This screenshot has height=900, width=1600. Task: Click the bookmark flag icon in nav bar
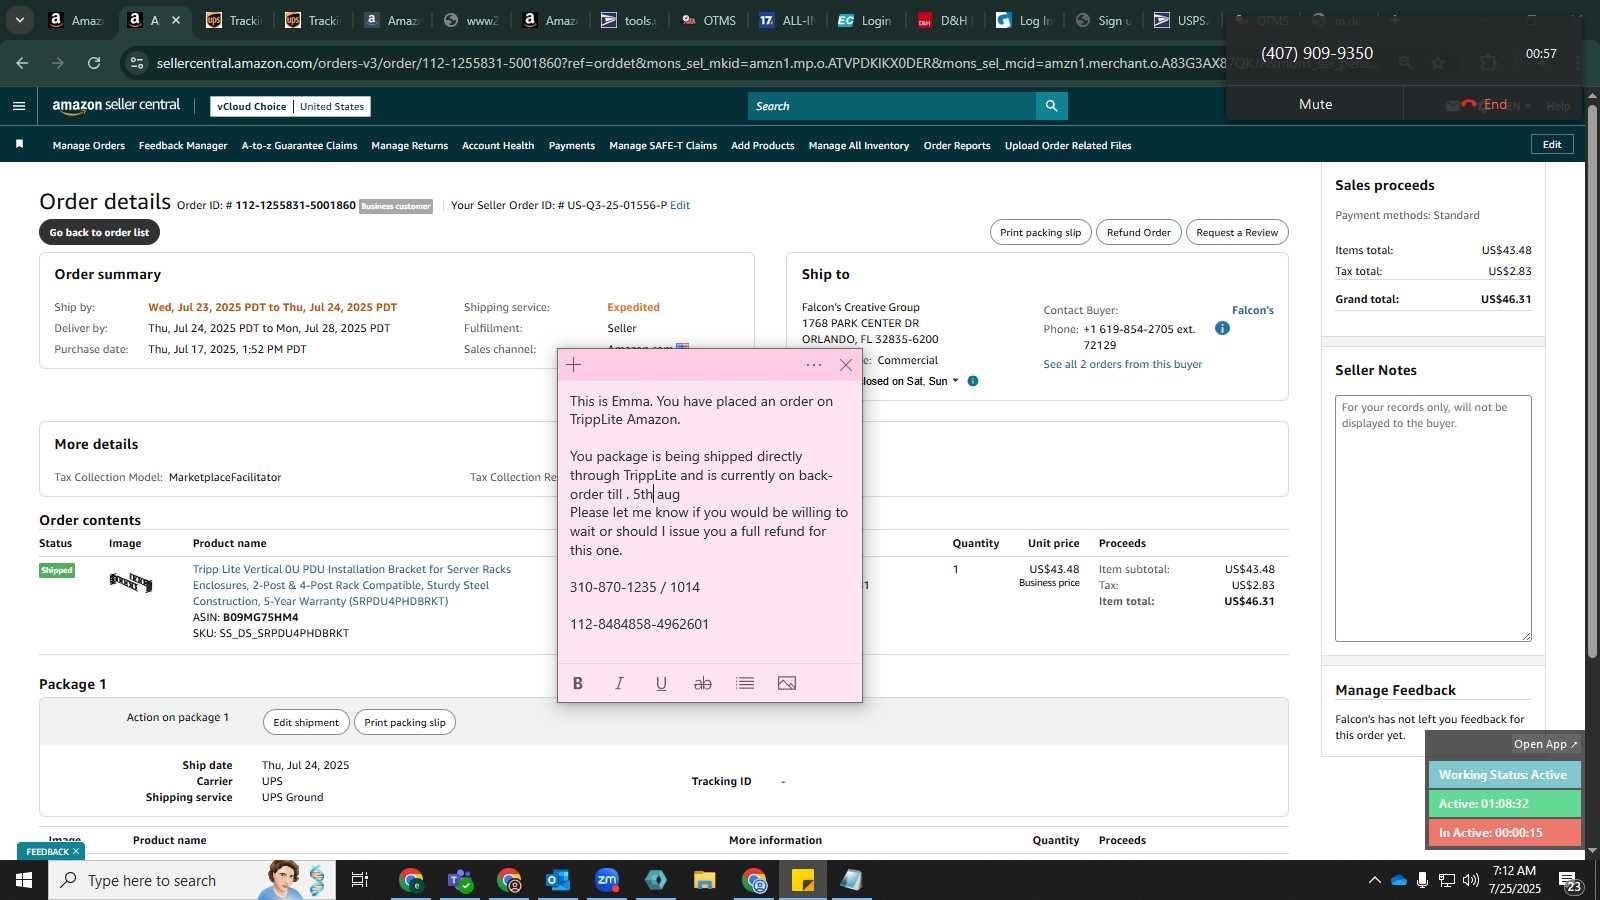pyautogui.click(x=19, y=145)
